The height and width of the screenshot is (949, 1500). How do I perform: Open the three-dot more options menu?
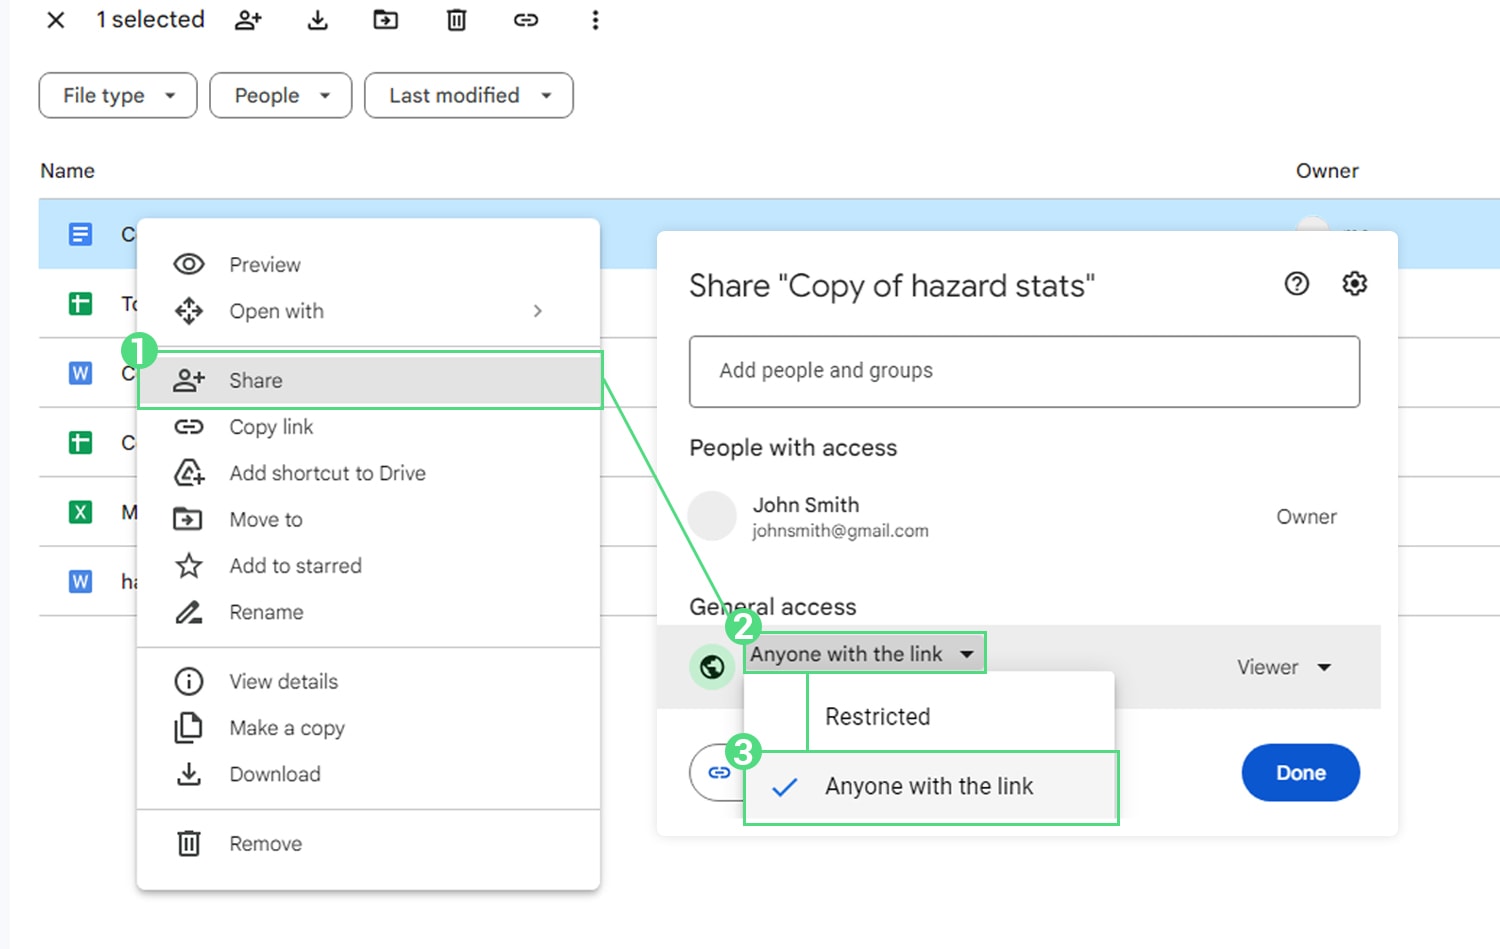[595, 20]
